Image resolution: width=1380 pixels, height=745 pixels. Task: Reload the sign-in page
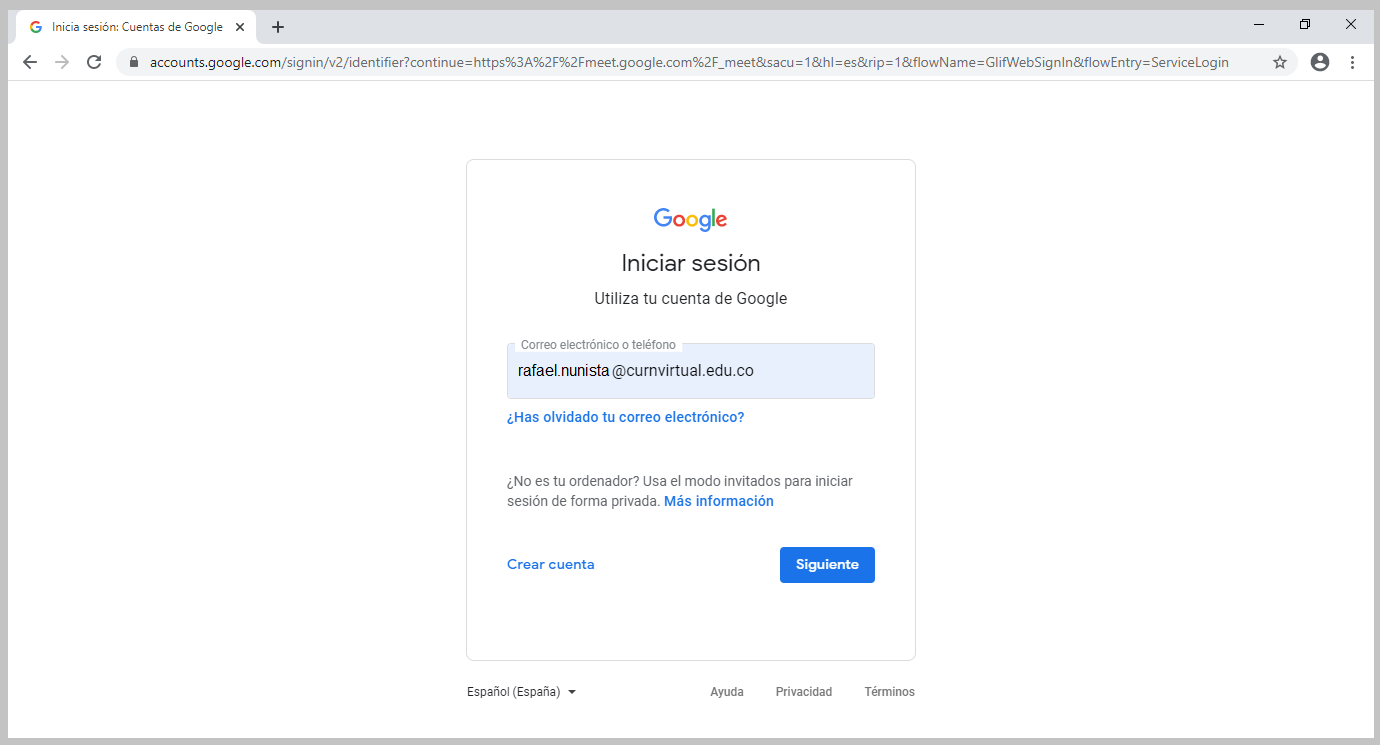93,62
